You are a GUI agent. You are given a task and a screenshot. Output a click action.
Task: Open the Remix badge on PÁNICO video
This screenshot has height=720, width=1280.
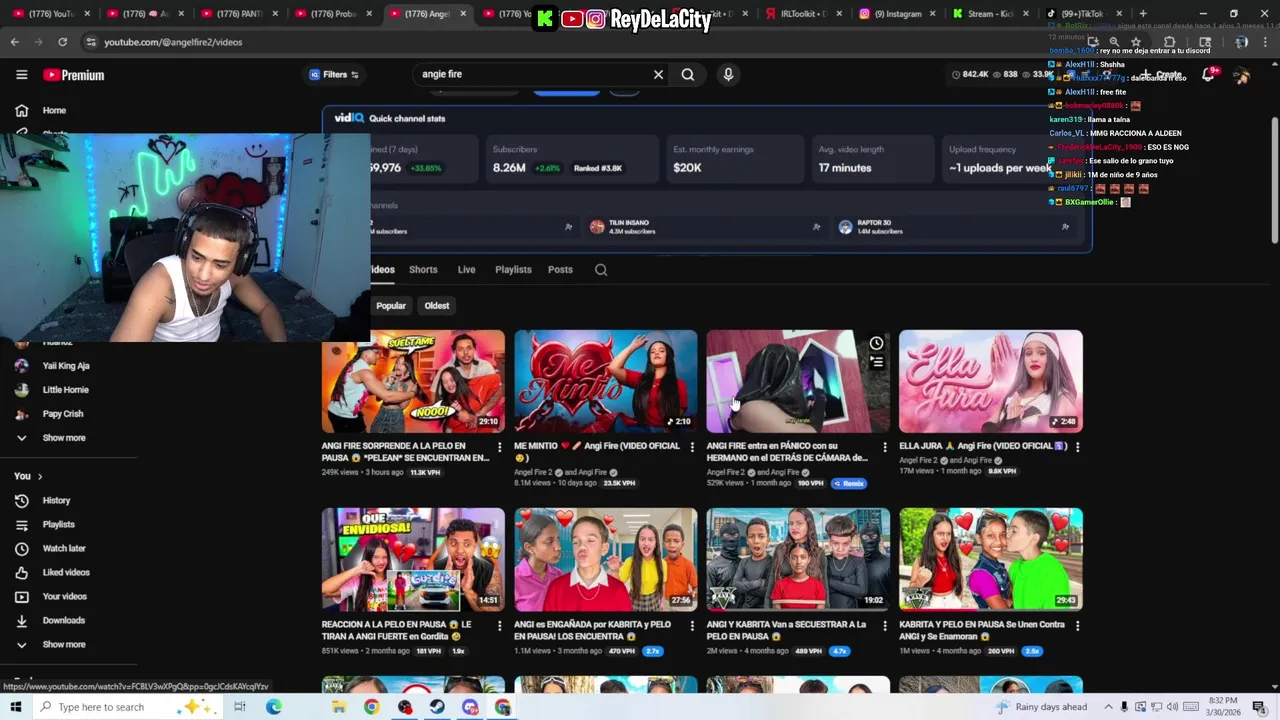848,483
